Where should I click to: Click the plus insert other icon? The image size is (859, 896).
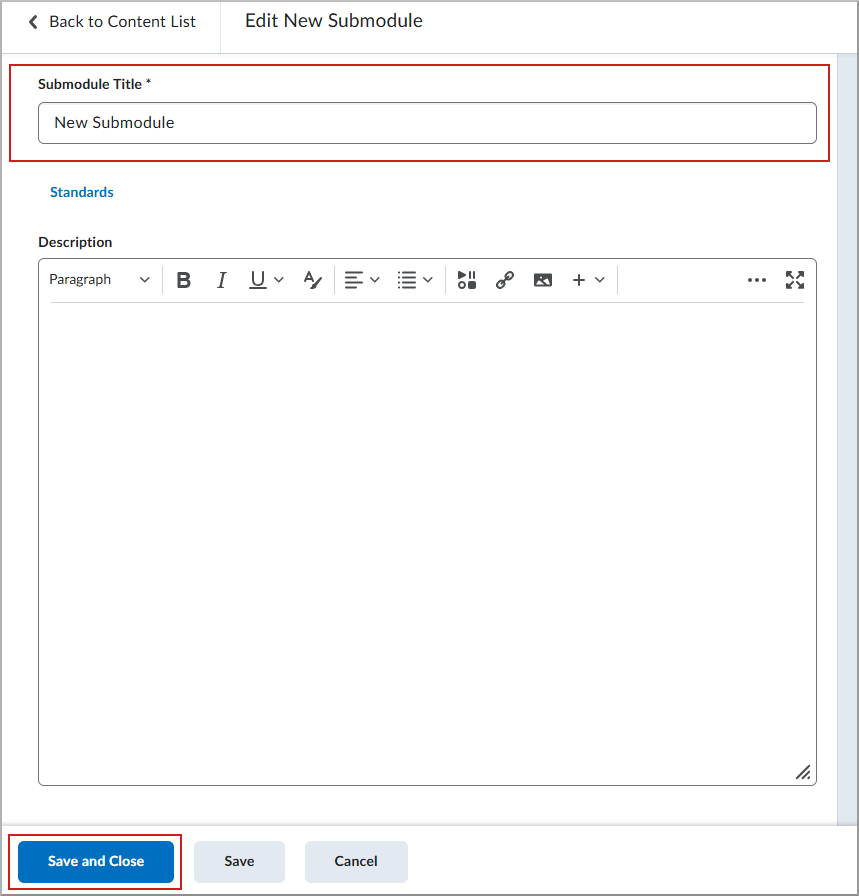579,280
